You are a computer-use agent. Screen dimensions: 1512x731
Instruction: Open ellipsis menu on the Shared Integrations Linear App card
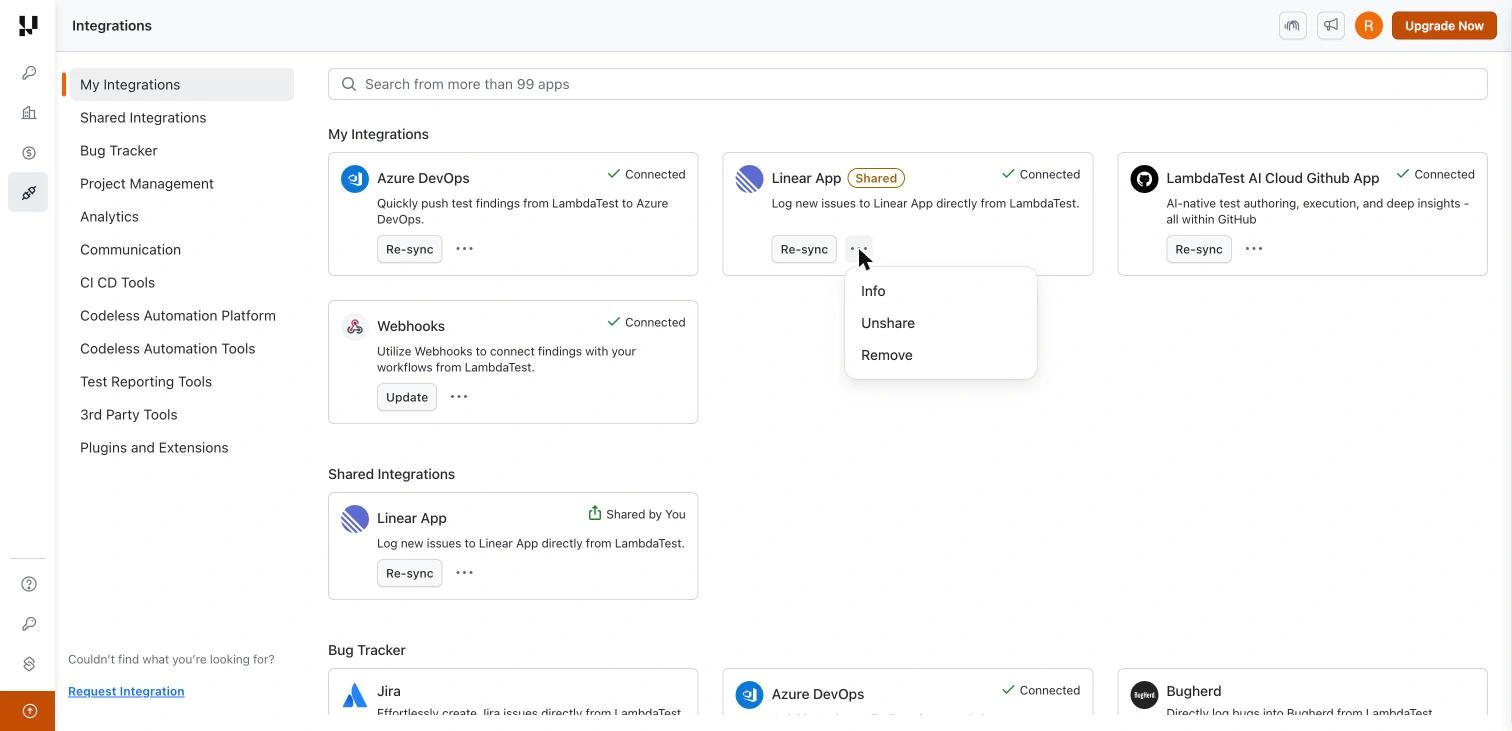(x=464, y=573)
